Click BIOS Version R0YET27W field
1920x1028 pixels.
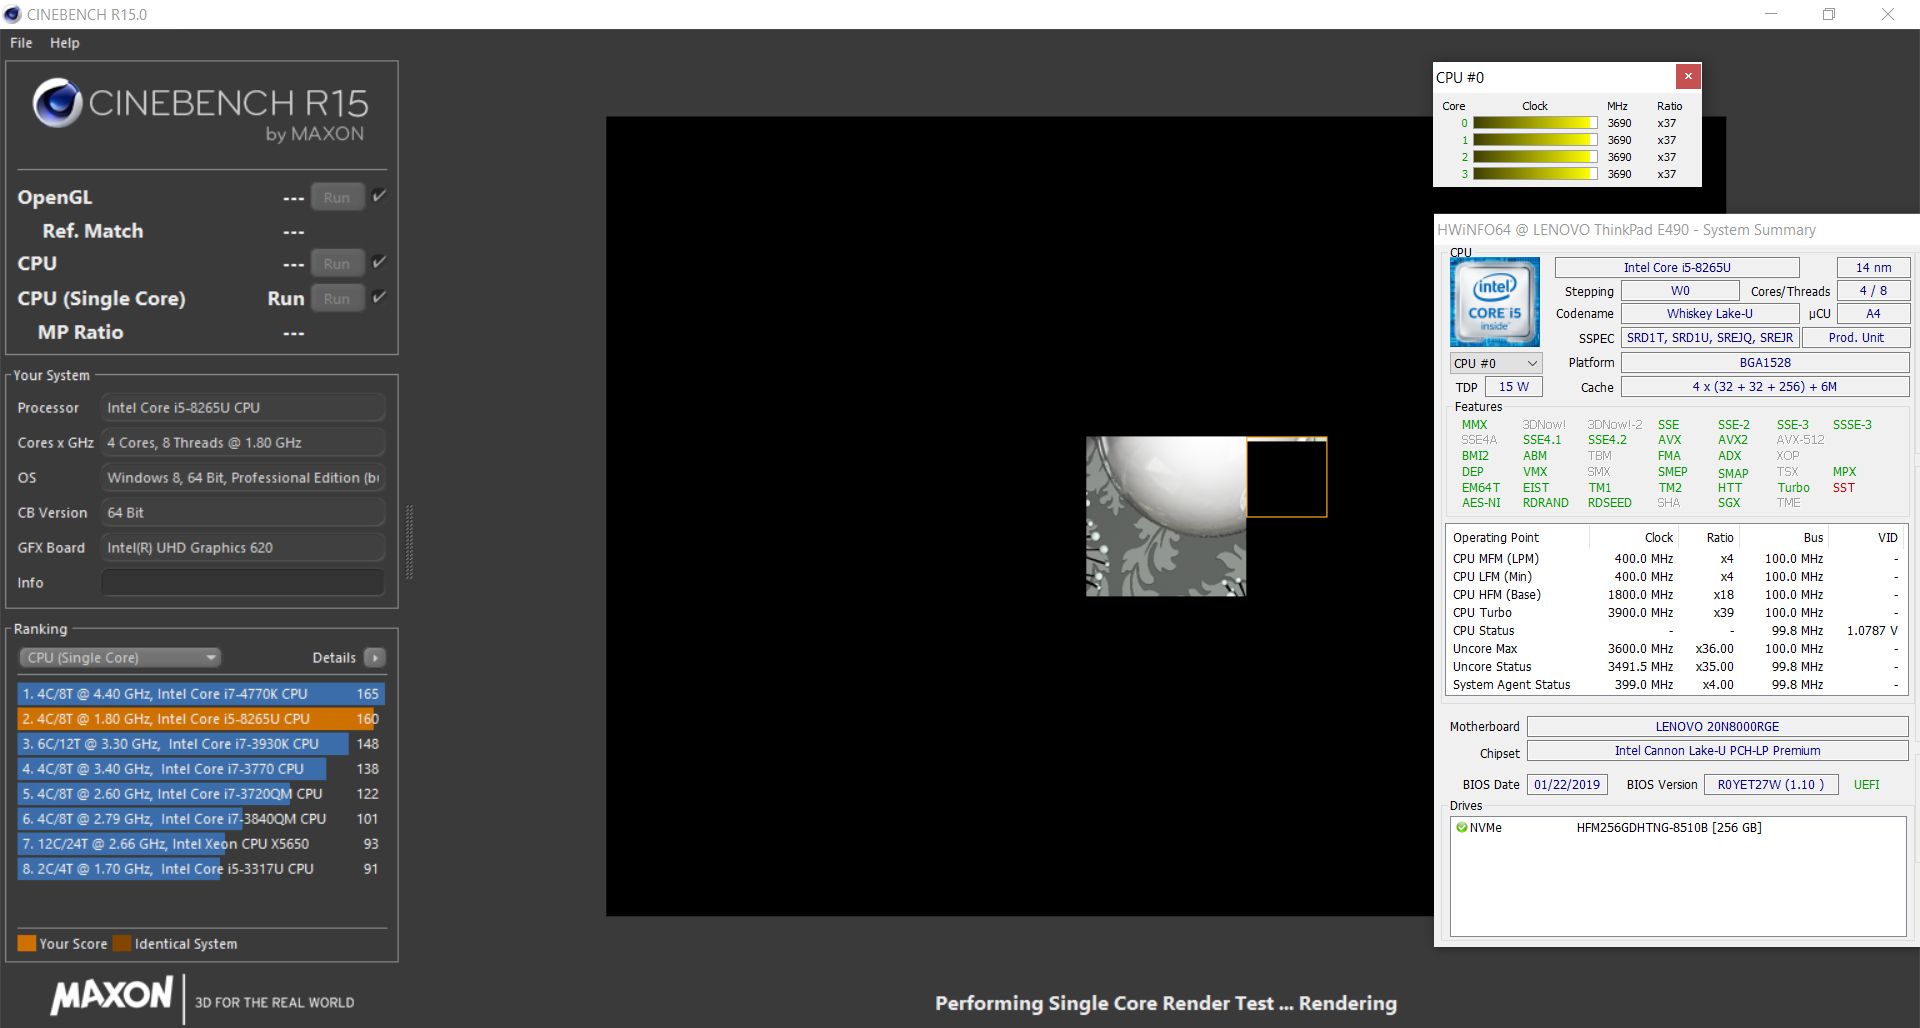click(x=1771, y=785)
